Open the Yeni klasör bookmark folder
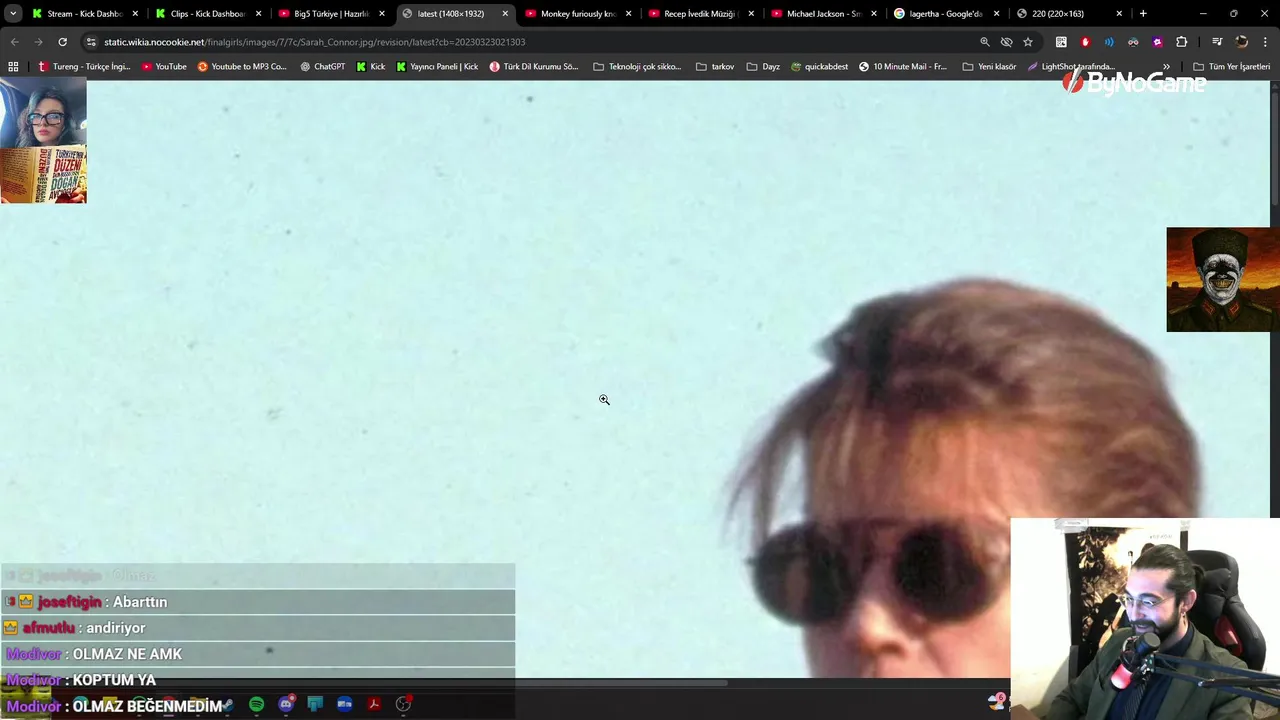The image size is (1280, 720). click(989, 66)
